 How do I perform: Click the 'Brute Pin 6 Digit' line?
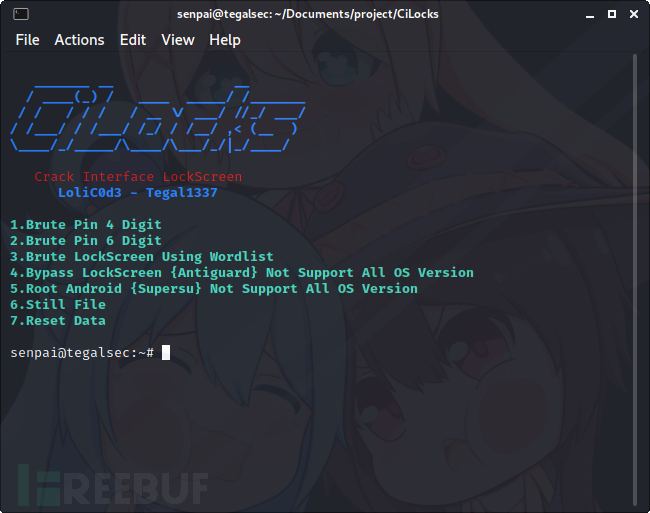click(86, 240)
